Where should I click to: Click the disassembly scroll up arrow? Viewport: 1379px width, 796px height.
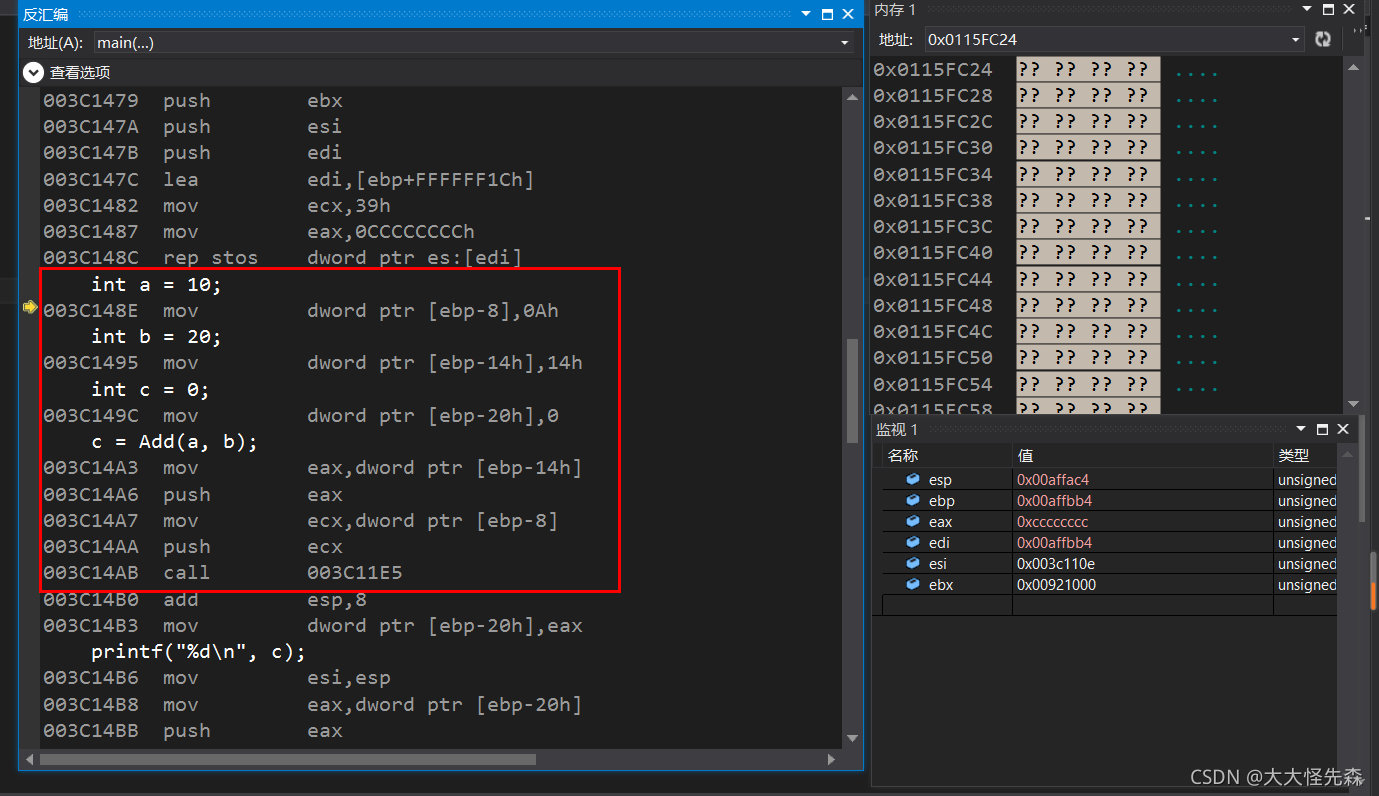tap(852, 98)
